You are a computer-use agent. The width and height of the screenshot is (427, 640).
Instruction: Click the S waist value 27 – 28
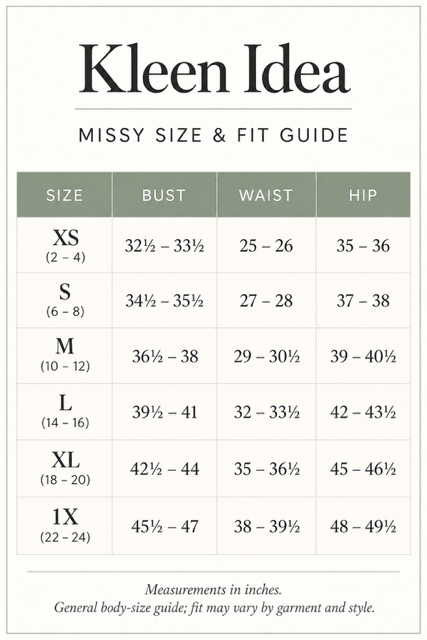(266, 301)
